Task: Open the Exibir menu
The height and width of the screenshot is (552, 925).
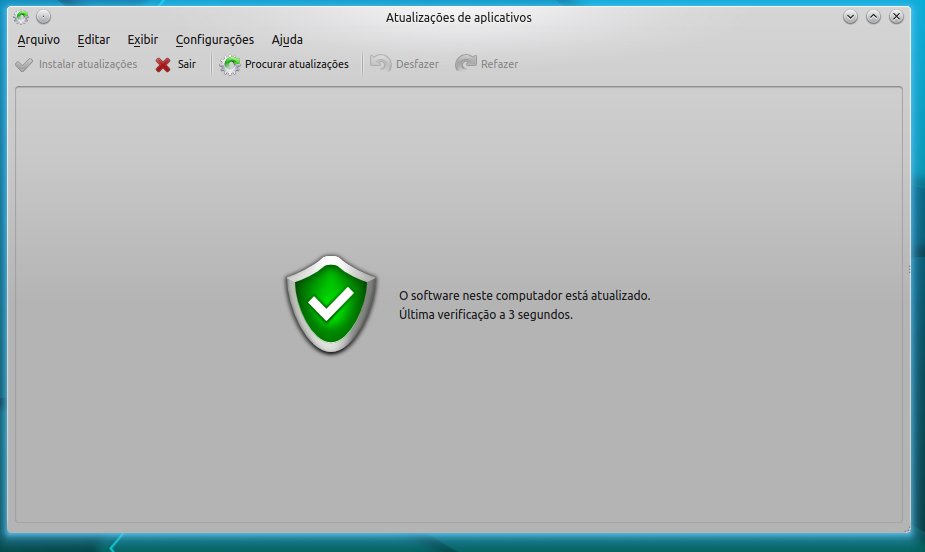Action: tap(143, 40)
